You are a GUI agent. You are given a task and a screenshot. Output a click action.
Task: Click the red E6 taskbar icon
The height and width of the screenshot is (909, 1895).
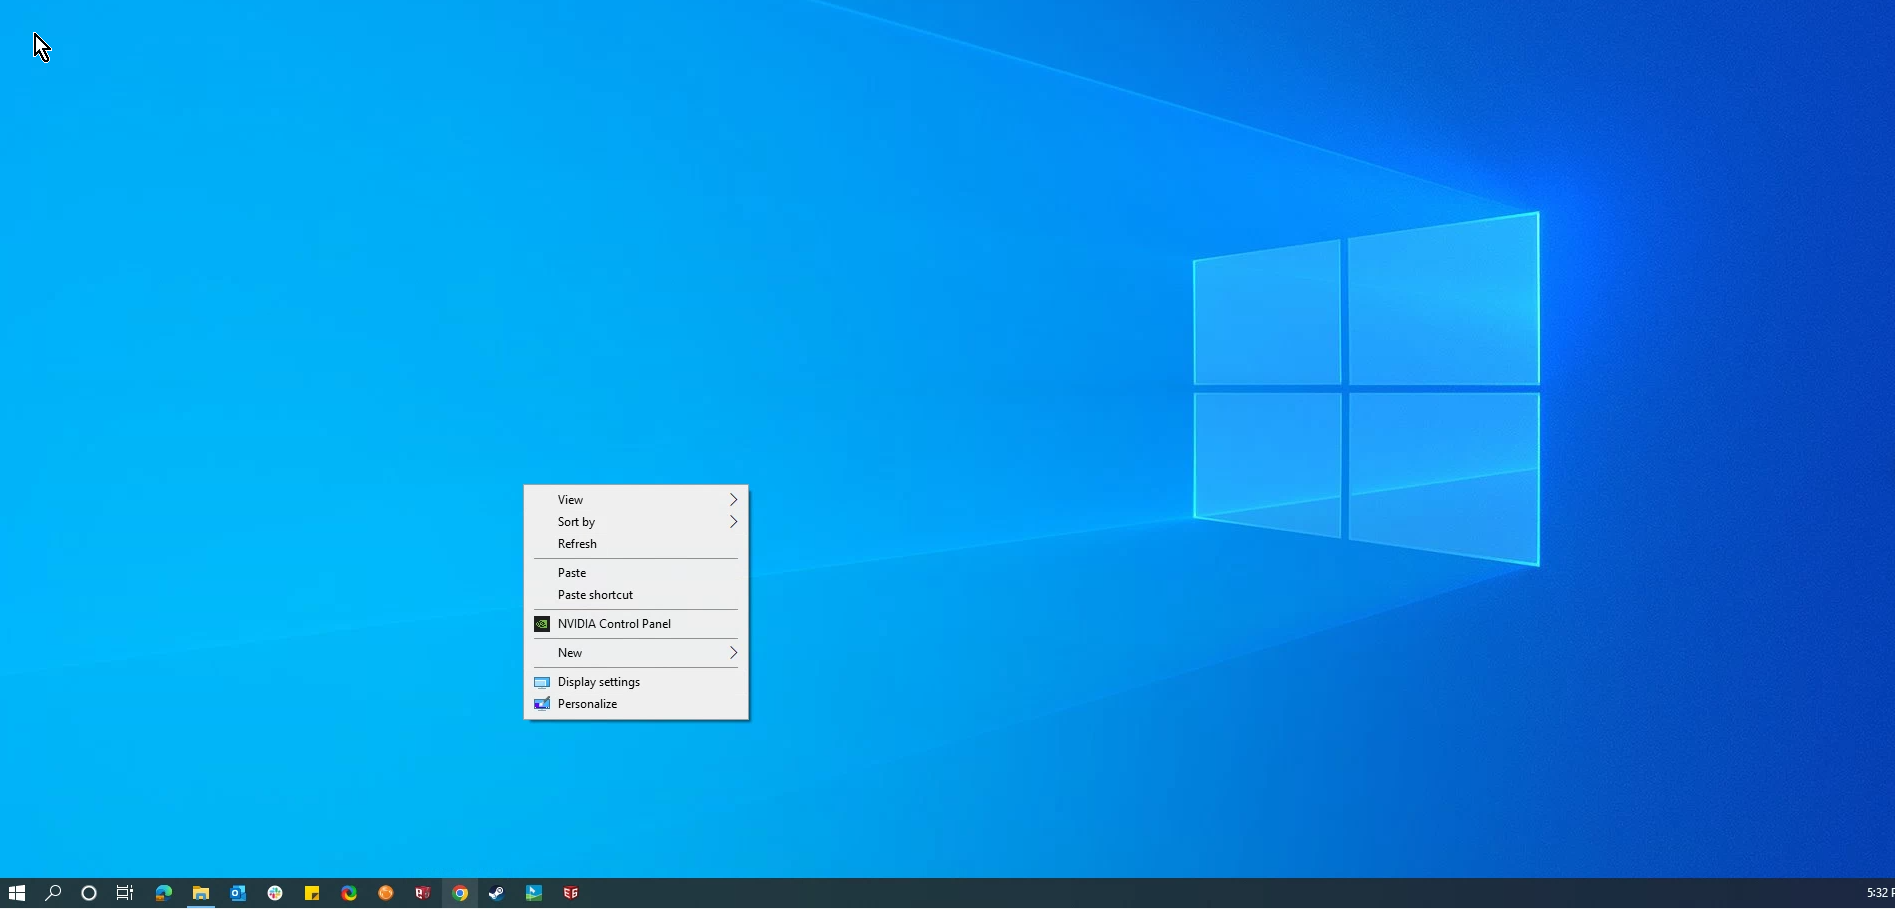tap(571, 893)
